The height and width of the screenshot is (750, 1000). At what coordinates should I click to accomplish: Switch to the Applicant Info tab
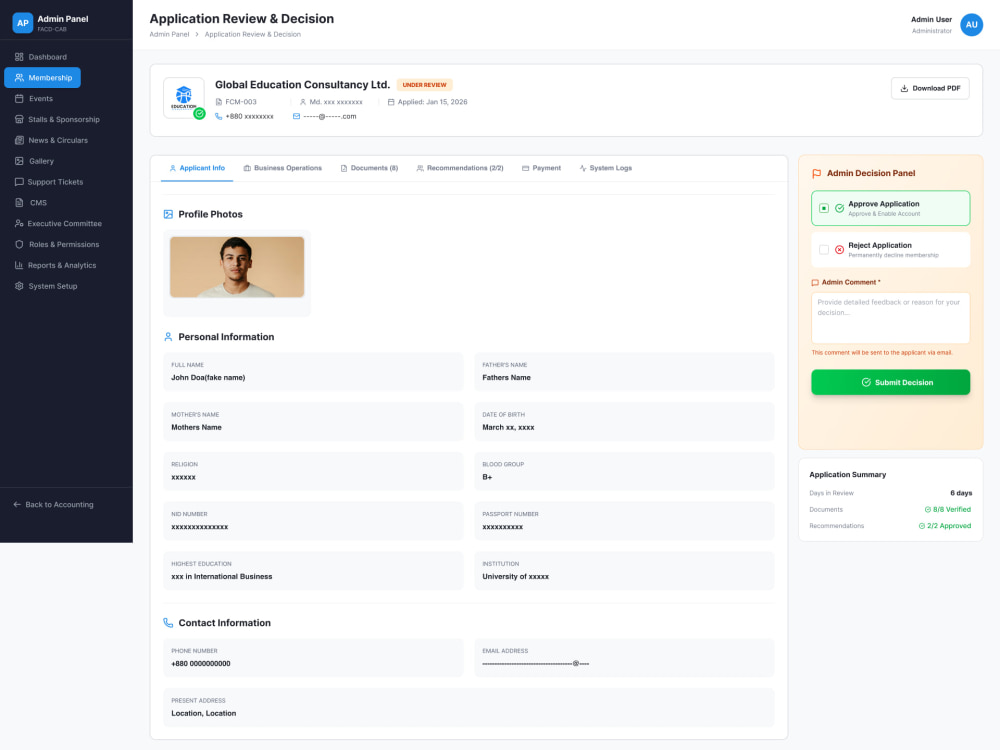197,168
